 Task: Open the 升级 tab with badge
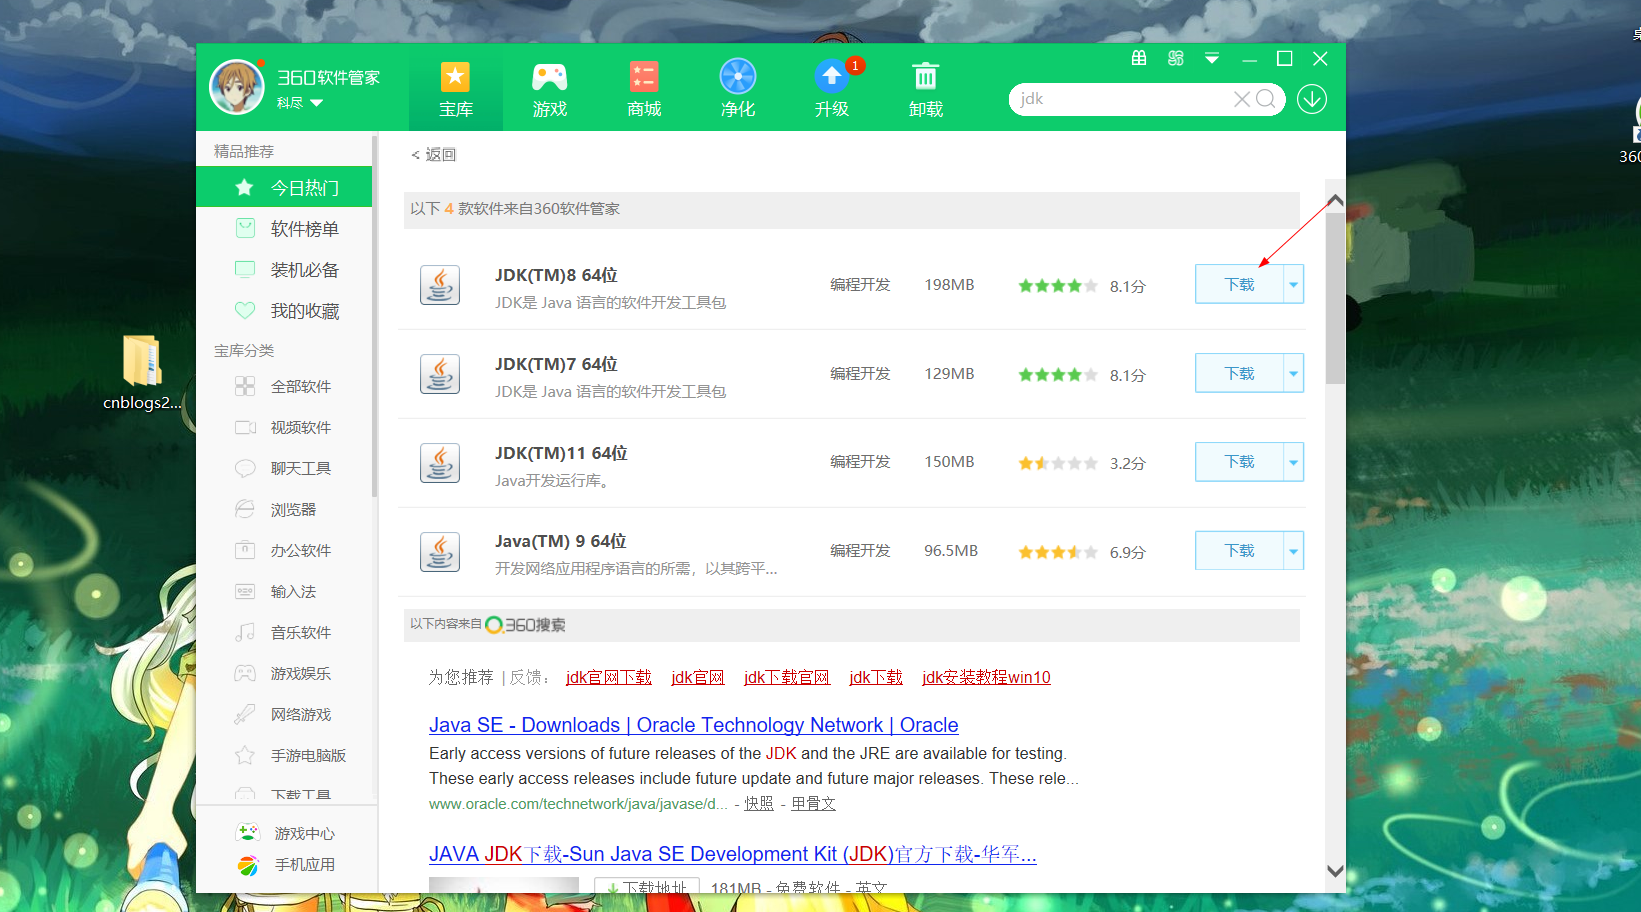pos(832,88)
